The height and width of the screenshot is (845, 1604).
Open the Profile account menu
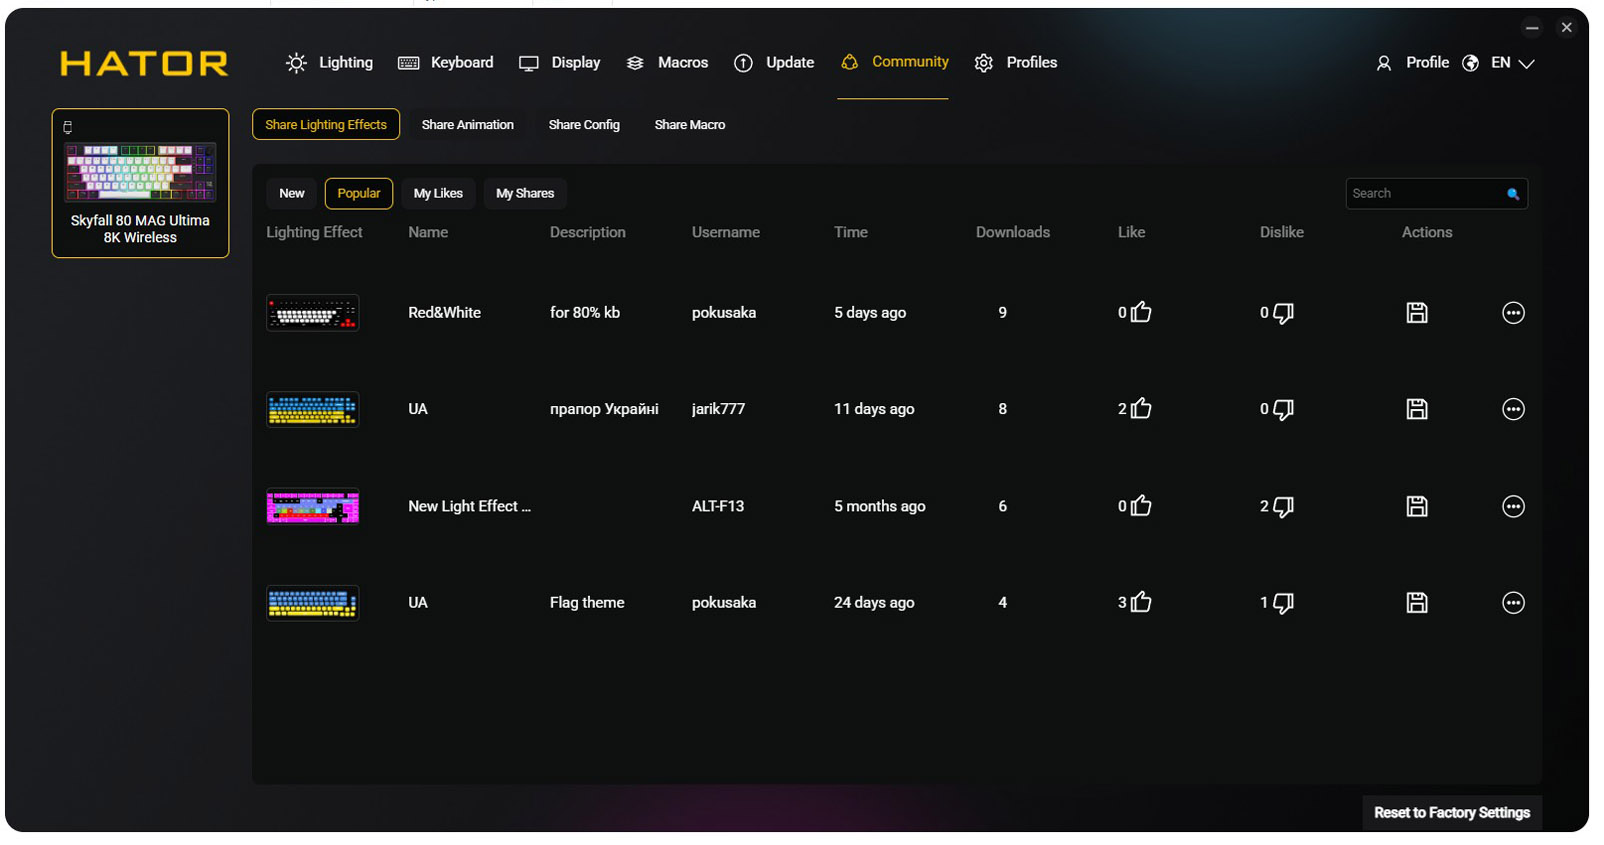point(1413,63)
